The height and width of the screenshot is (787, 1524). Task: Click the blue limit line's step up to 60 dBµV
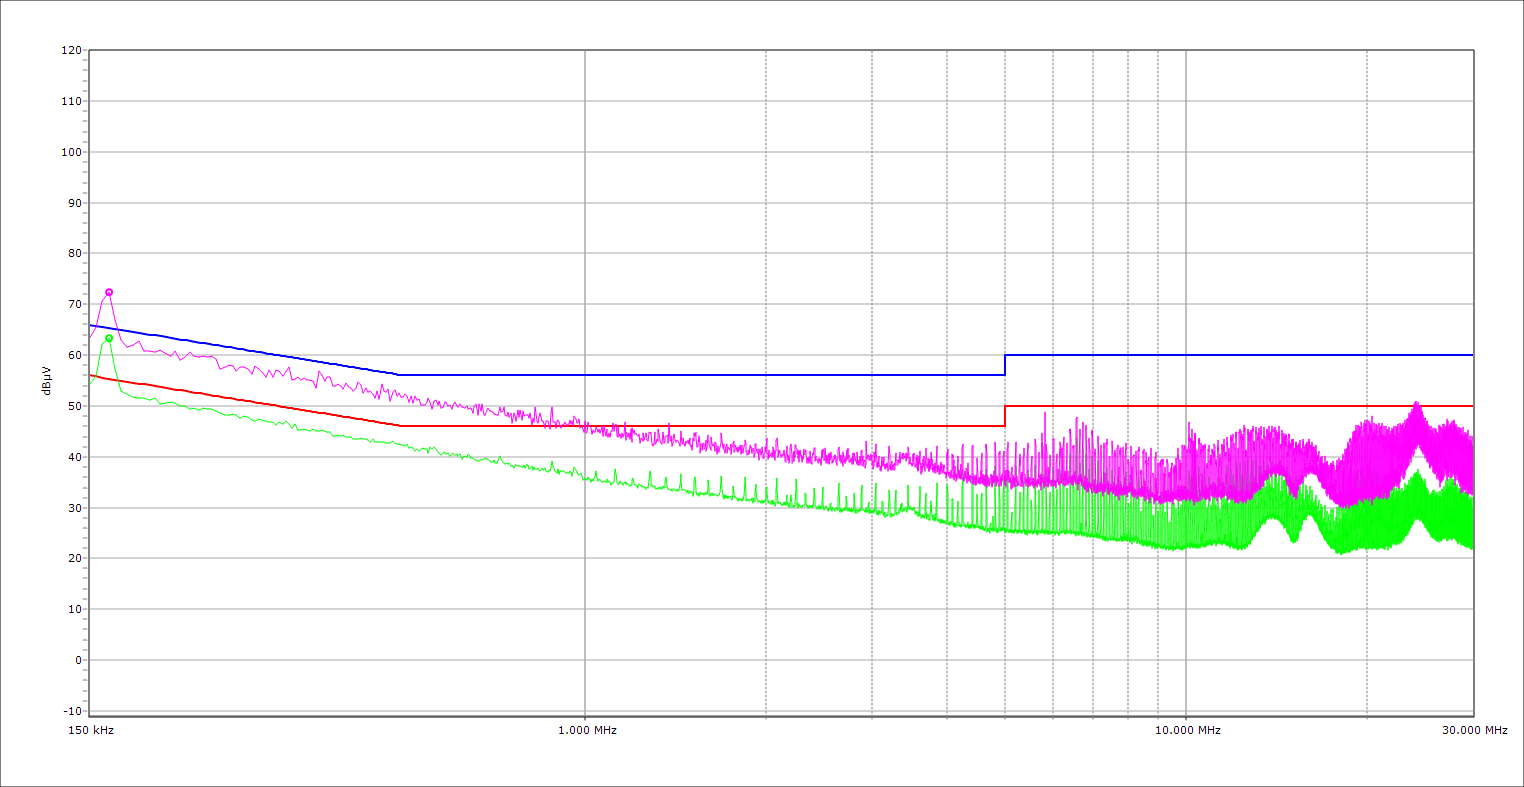tap(1005, 364)
